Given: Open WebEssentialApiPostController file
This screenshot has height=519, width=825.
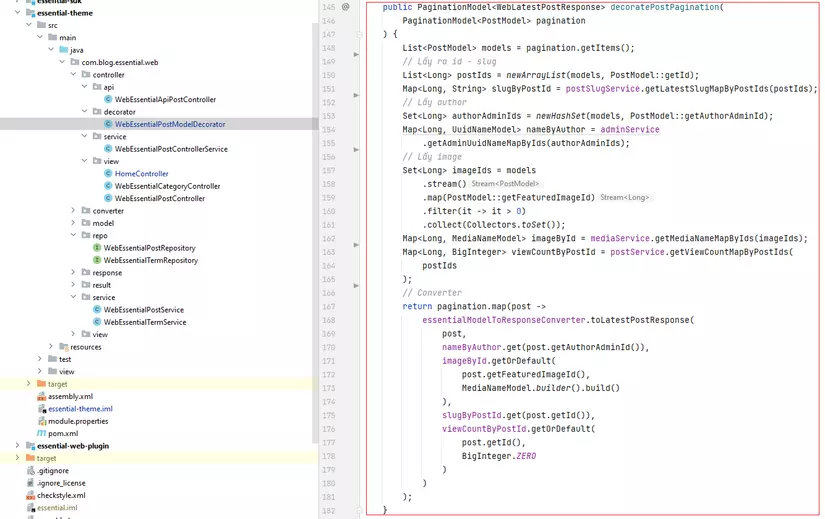Looking at the screenshot, I should coord(165,100).
